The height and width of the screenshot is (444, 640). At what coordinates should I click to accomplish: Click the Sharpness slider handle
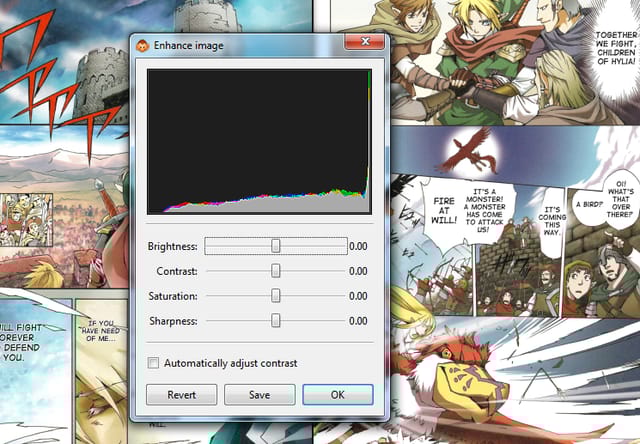click(276, 321)
